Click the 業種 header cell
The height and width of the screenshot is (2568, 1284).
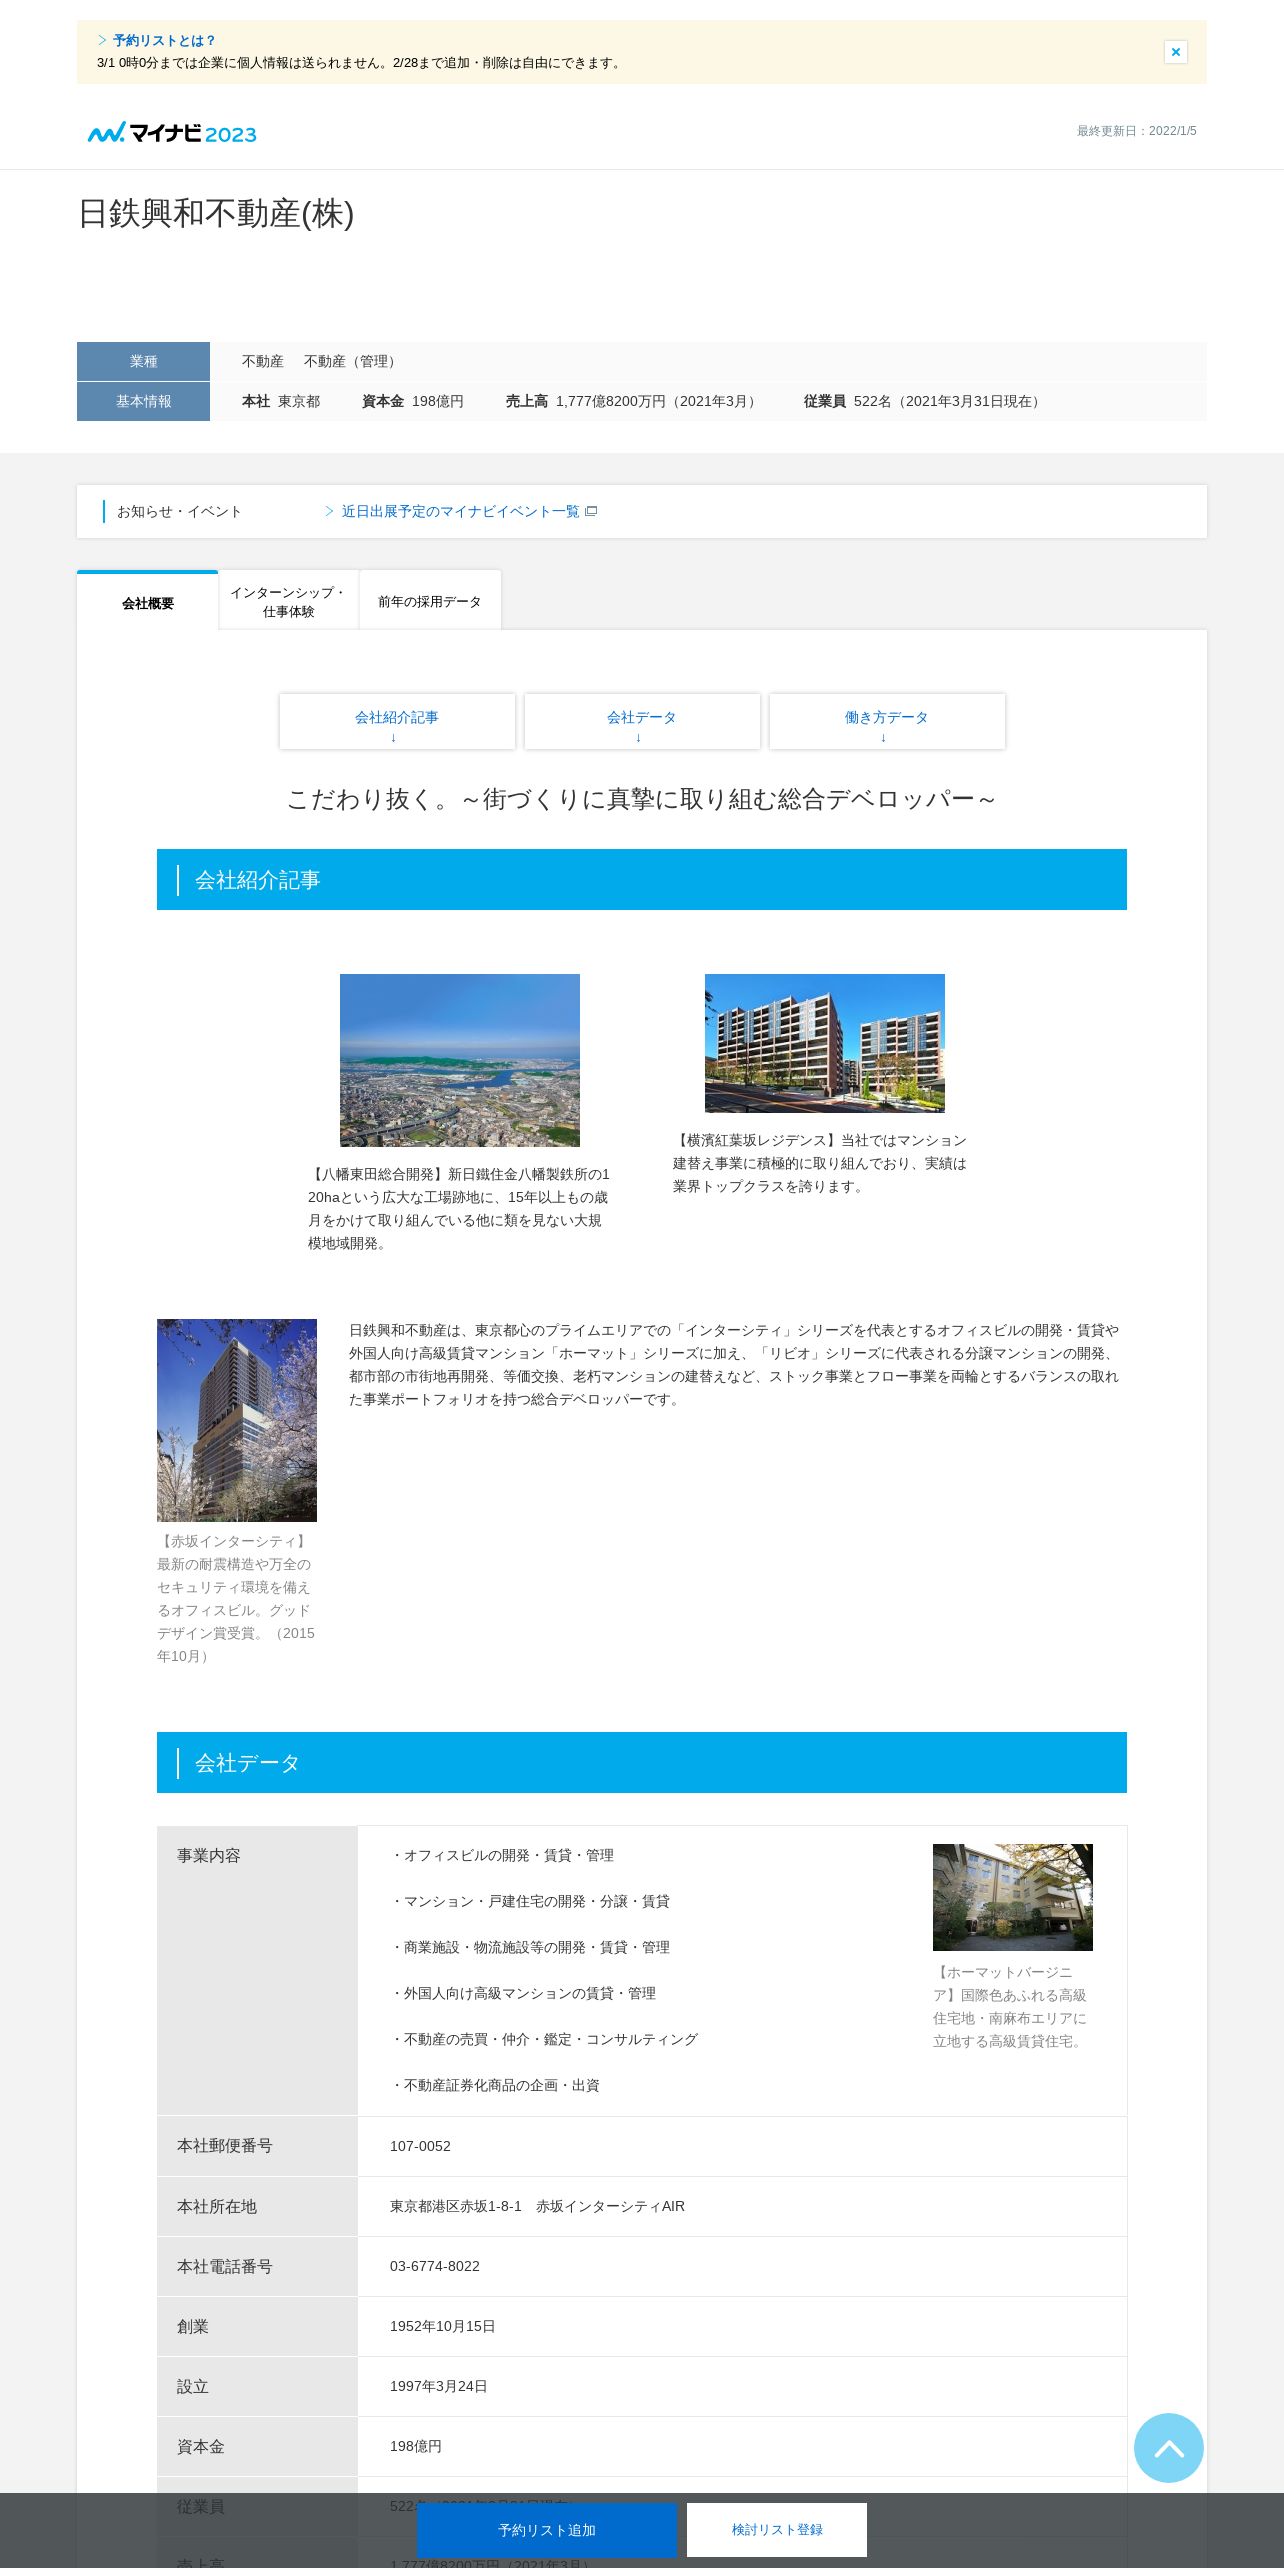[x=143, y=361]
